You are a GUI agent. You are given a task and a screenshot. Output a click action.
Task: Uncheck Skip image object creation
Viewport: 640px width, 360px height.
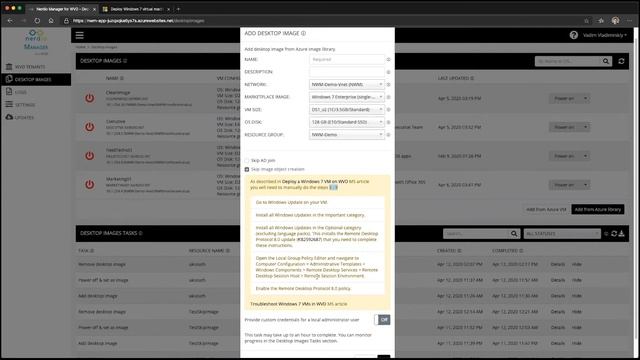pos(247,169)
